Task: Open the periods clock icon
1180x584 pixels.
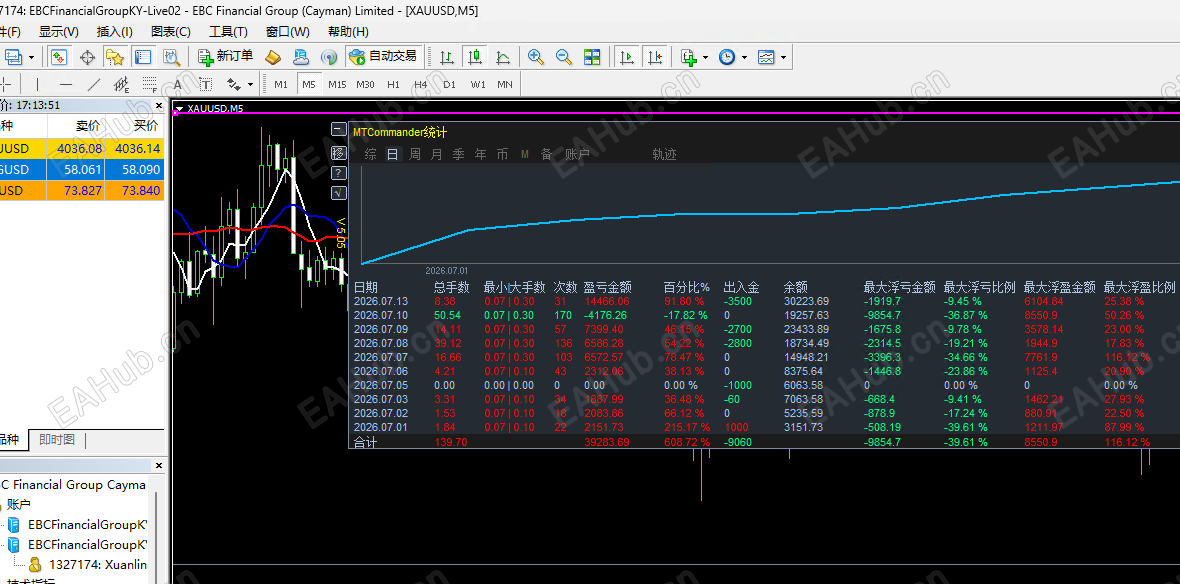Action: pyautogui.click(x=727, y=56)
